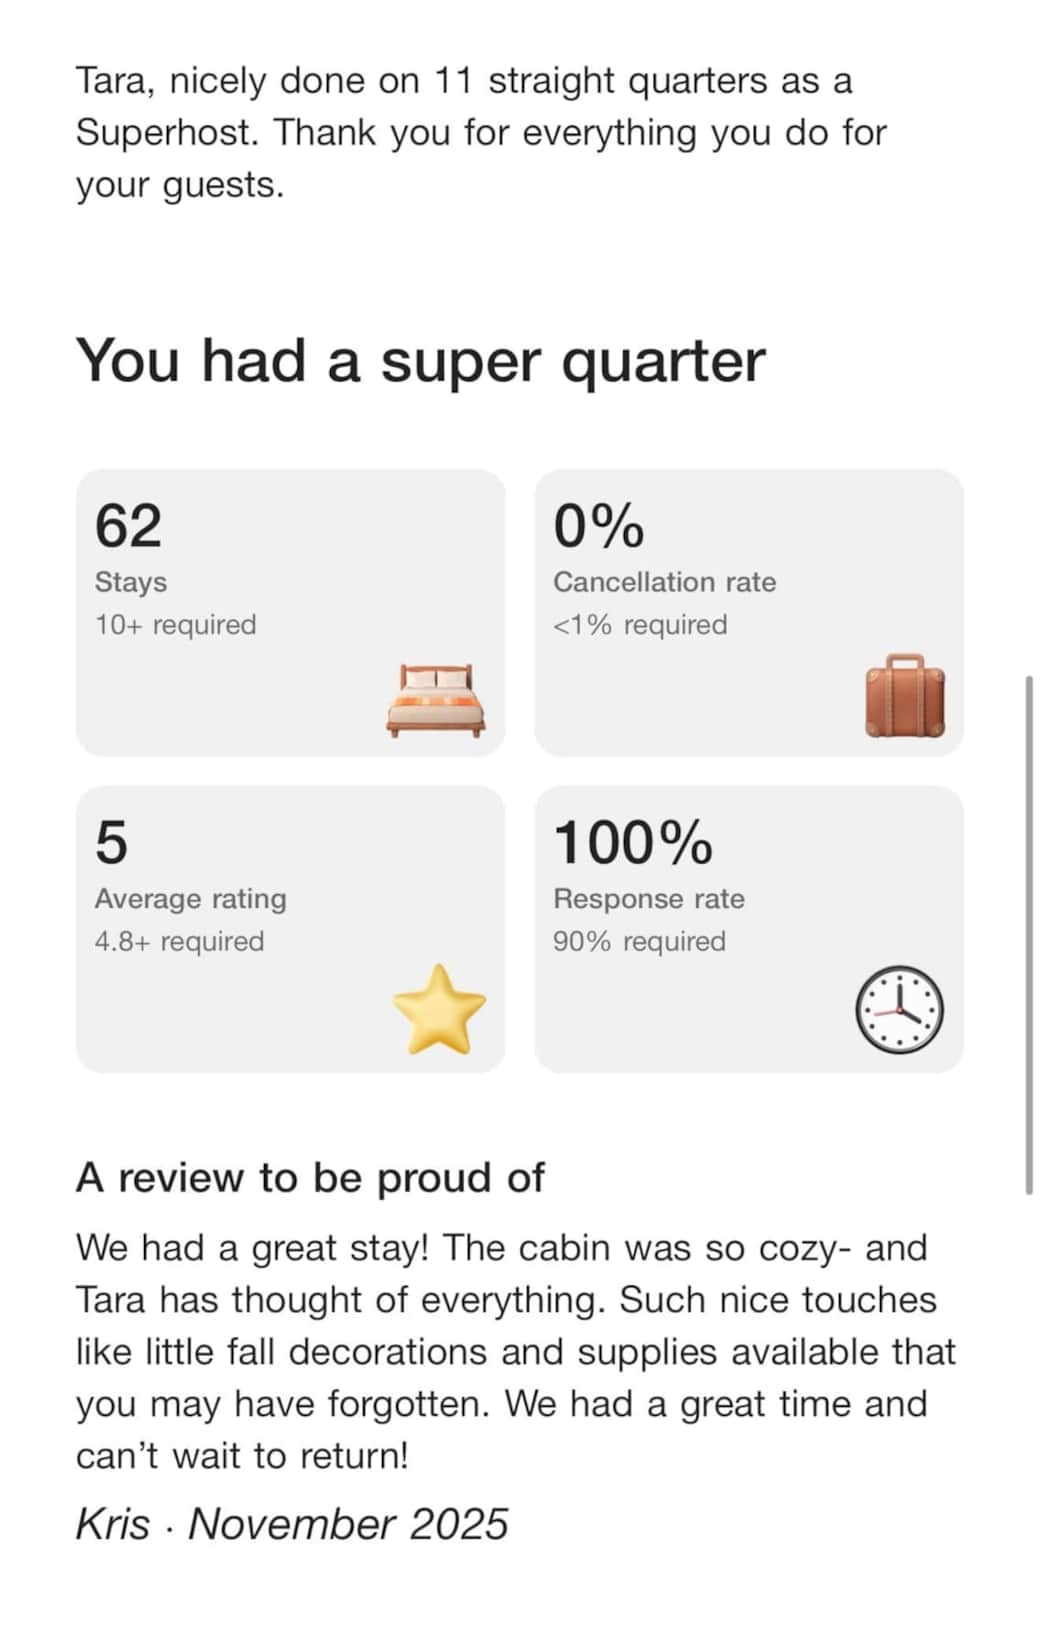Click the "5" average rating value
The height and width of the screenshot is (1648, 1040).
(x=111, y=842)
